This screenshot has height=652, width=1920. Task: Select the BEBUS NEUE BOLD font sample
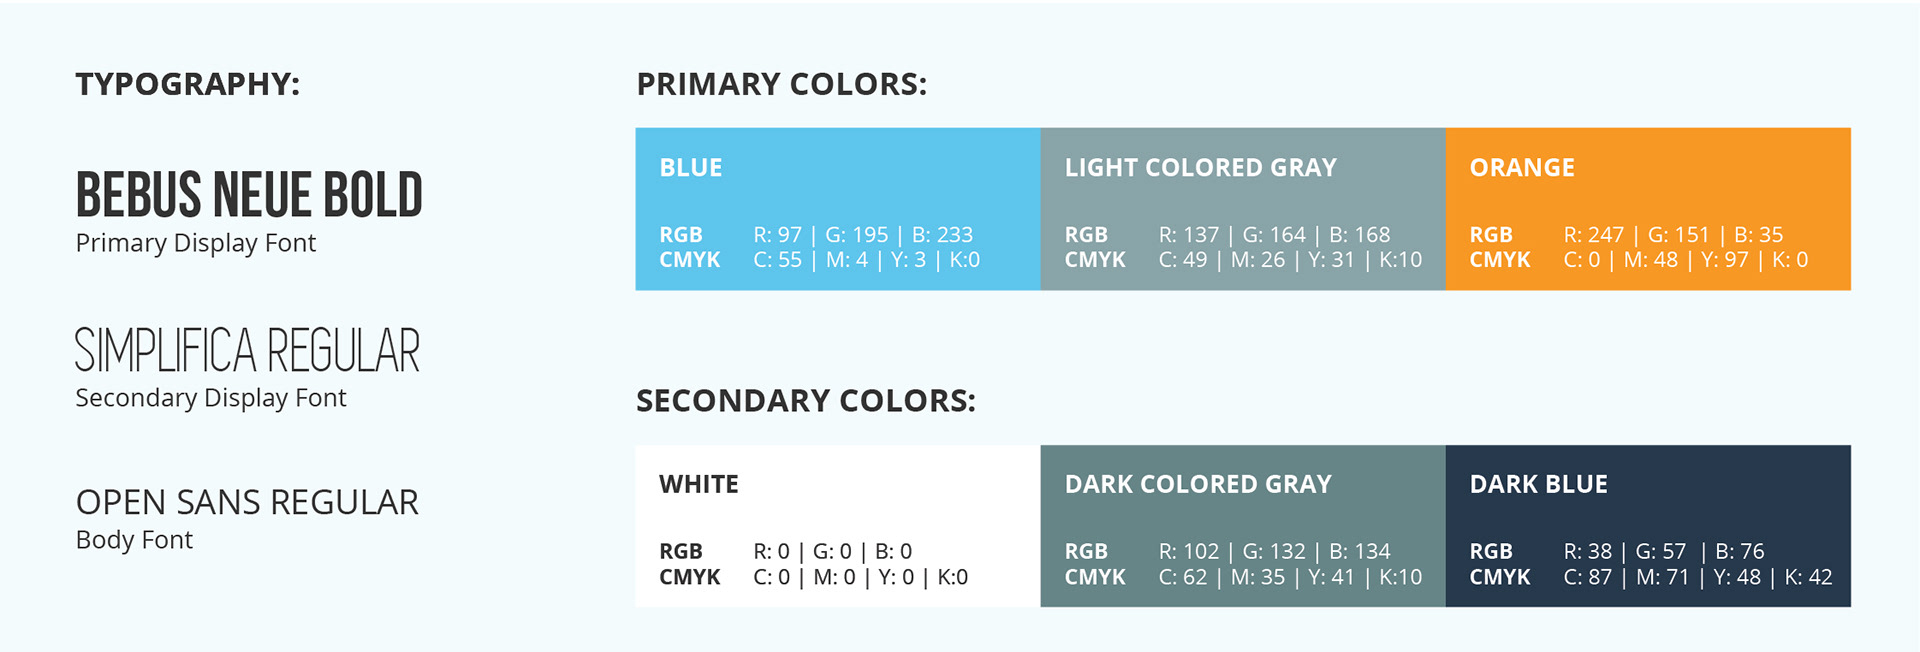pos(249,194)
